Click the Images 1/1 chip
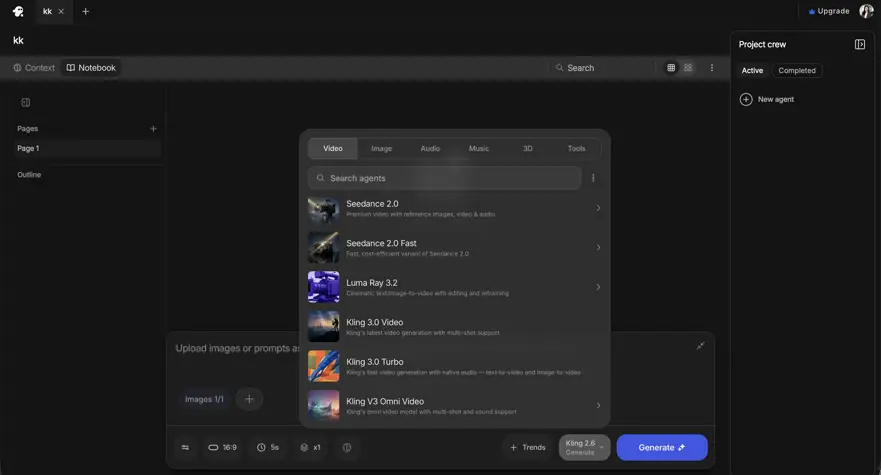Screen dimensions: 881x475 [x=204, y=399]
